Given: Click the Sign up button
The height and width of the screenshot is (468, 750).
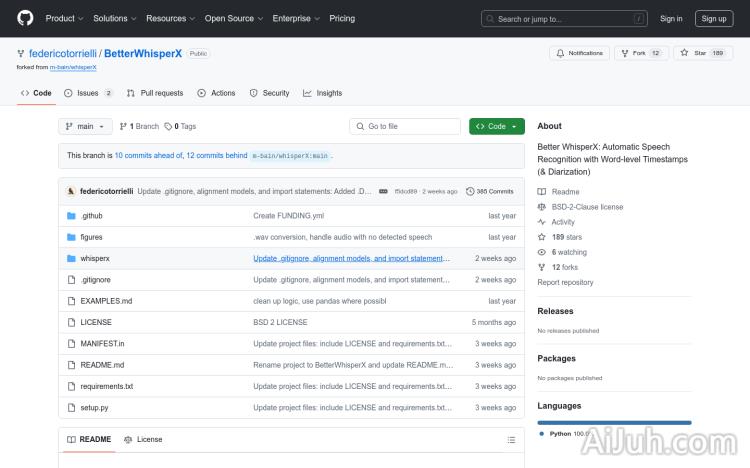Looking at the screenshot, I should click(714, 18).
